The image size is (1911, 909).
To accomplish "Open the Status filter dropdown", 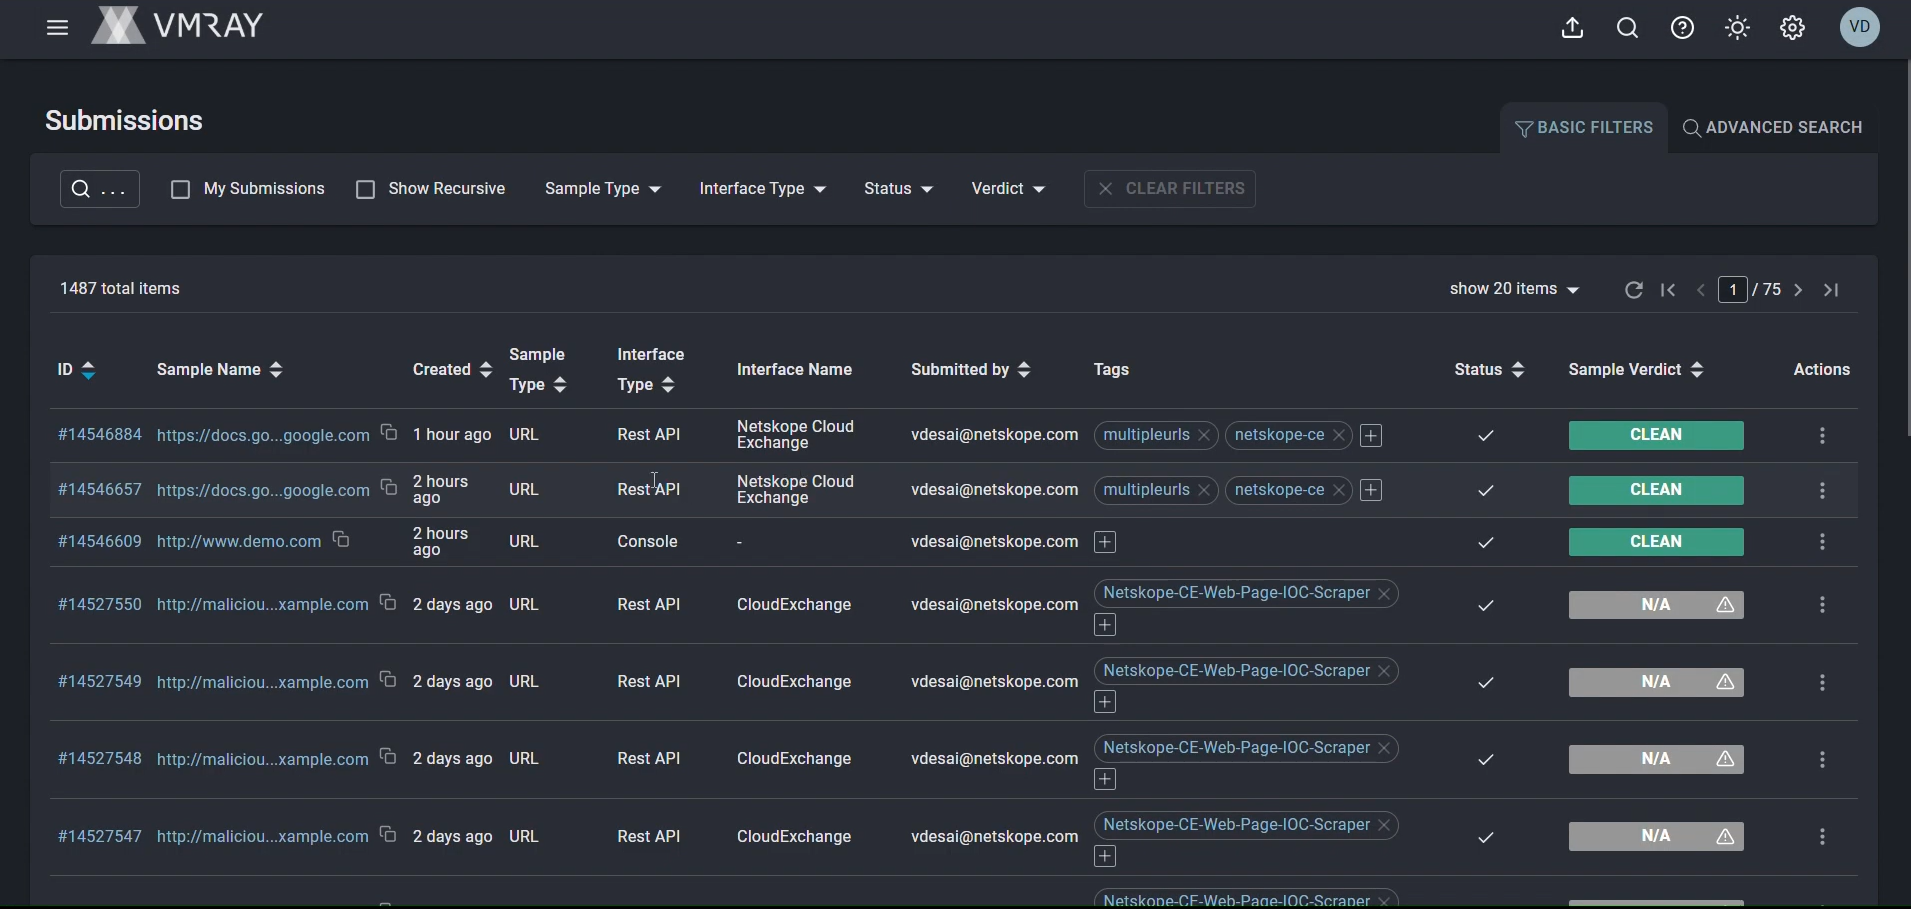I will [x=899, y=189].
